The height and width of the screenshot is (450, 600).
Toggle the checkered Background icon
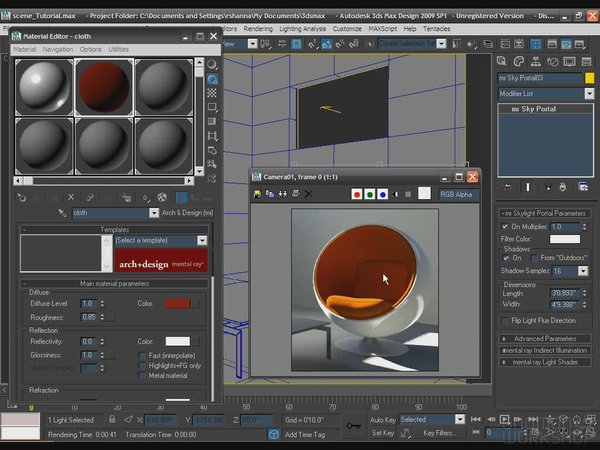(x=212, y=93)
